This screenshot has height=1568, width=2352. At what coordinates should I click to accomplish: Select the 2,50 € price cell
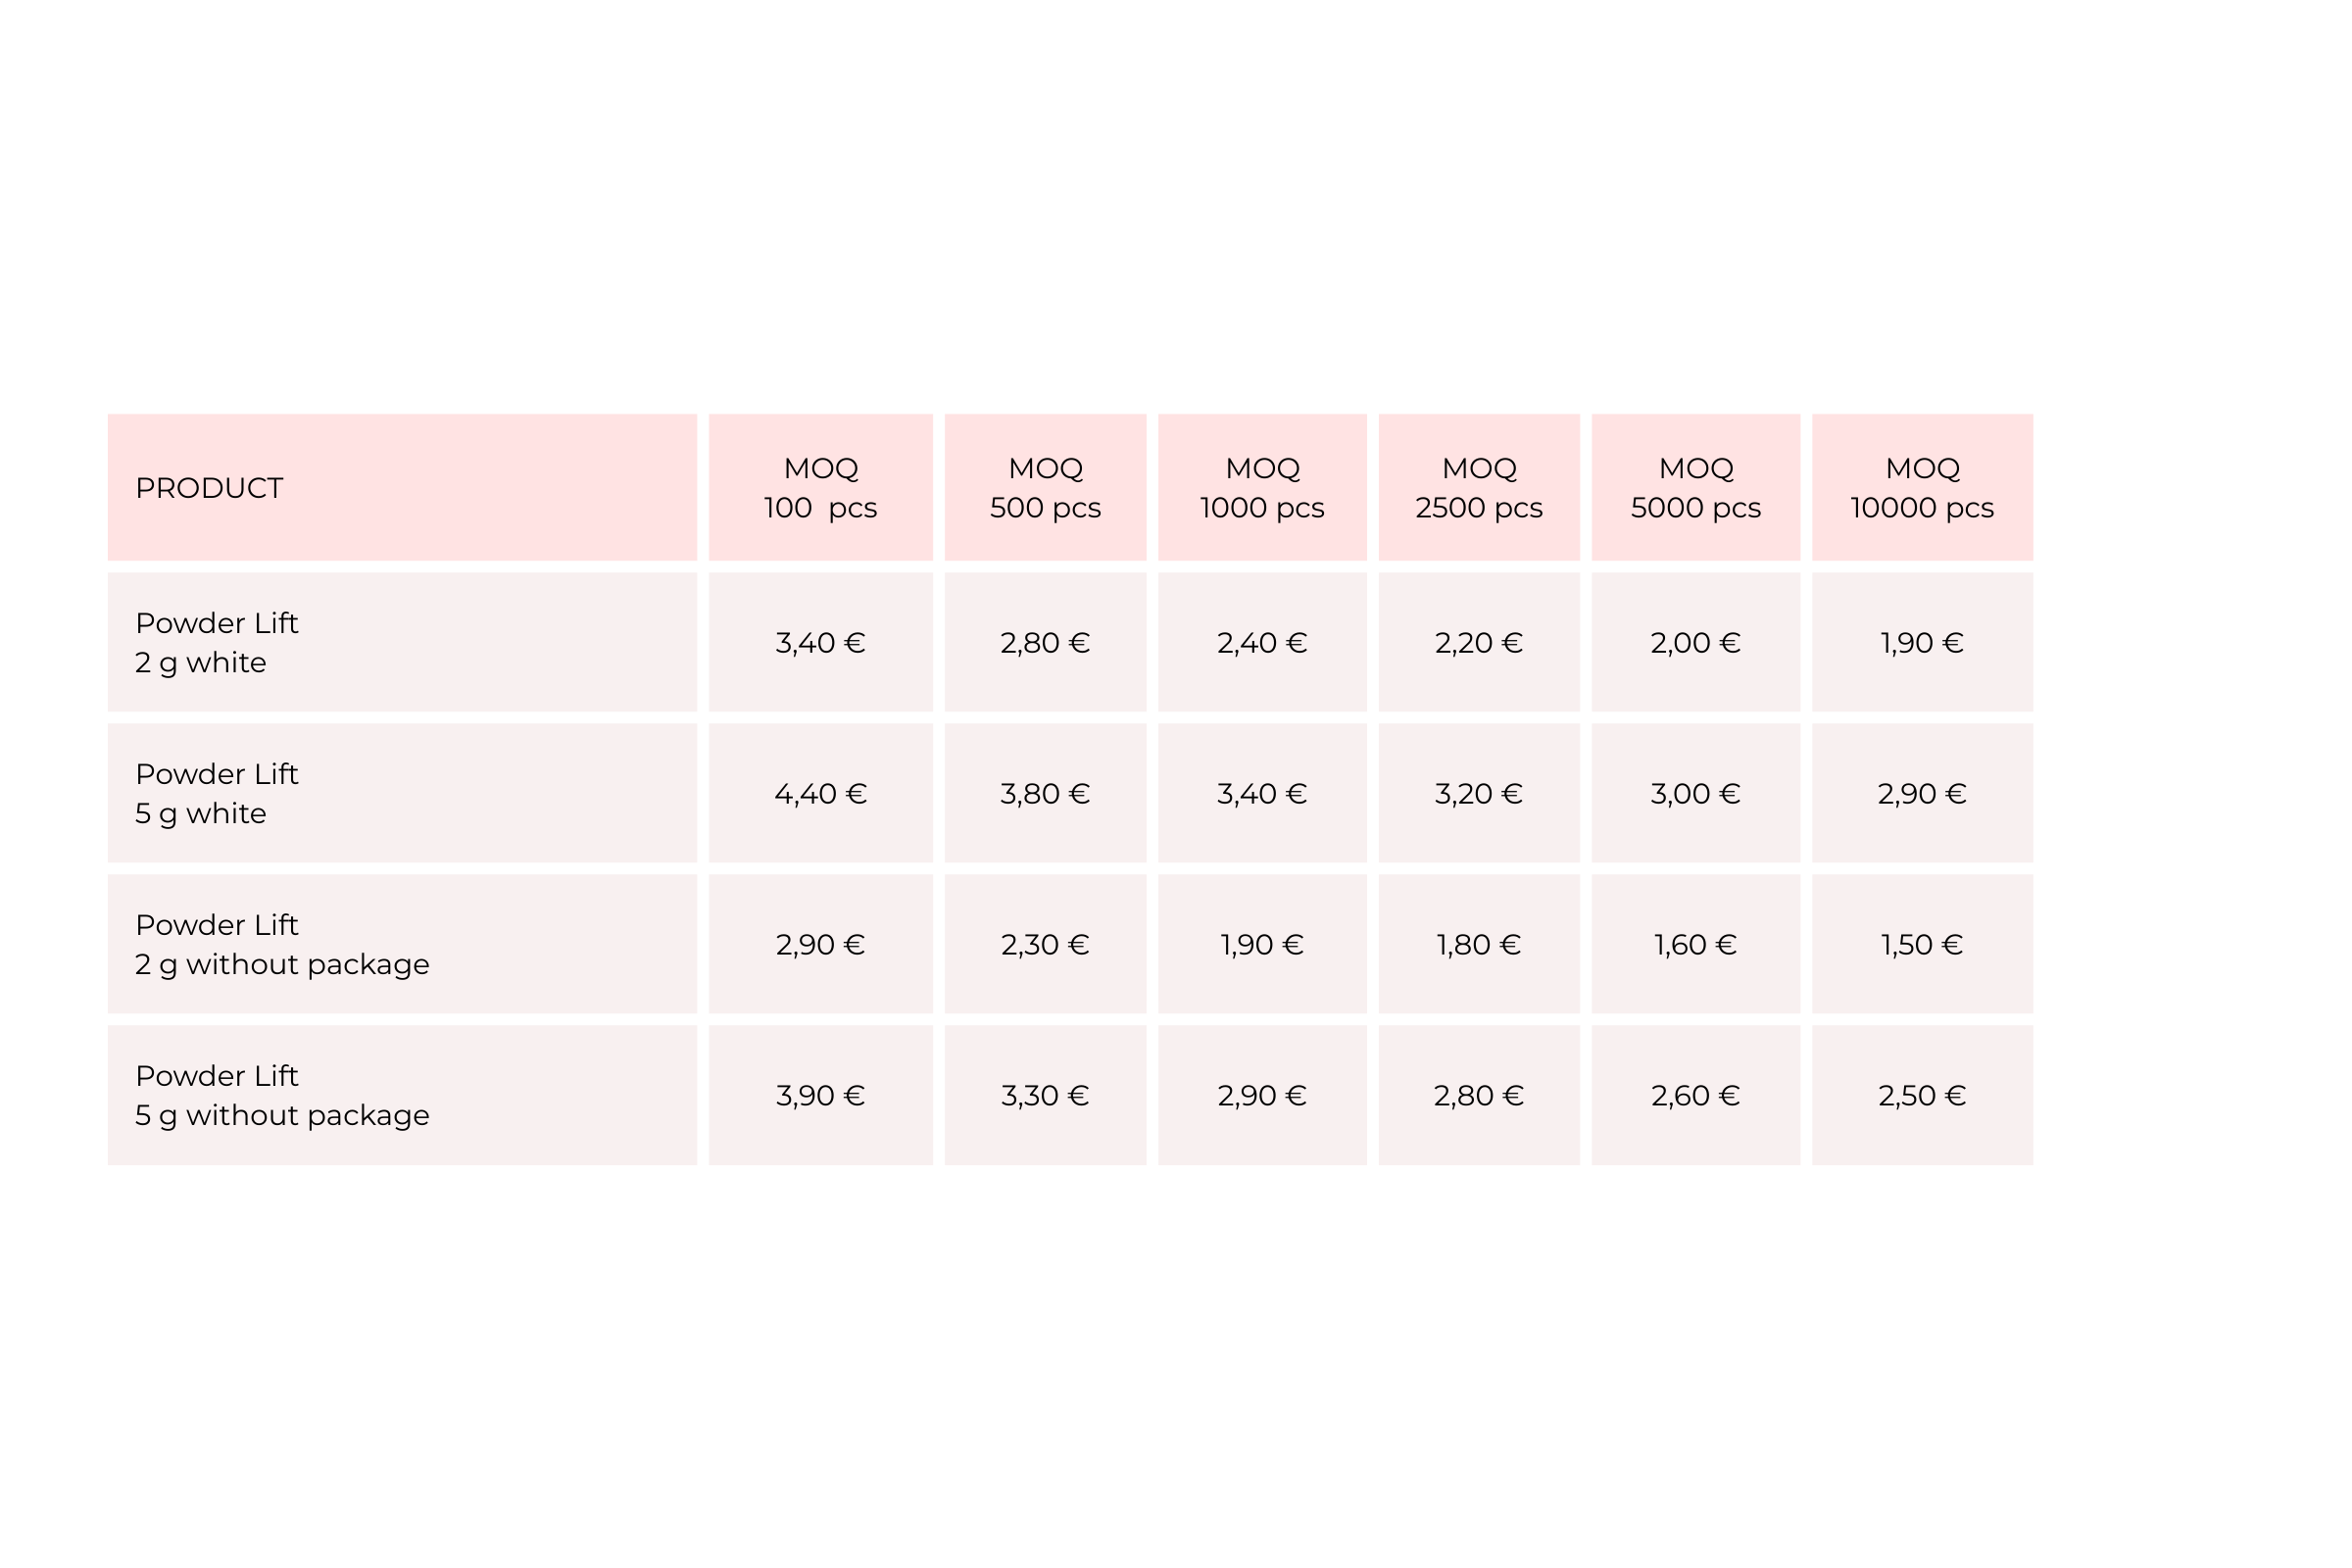1922,1096
